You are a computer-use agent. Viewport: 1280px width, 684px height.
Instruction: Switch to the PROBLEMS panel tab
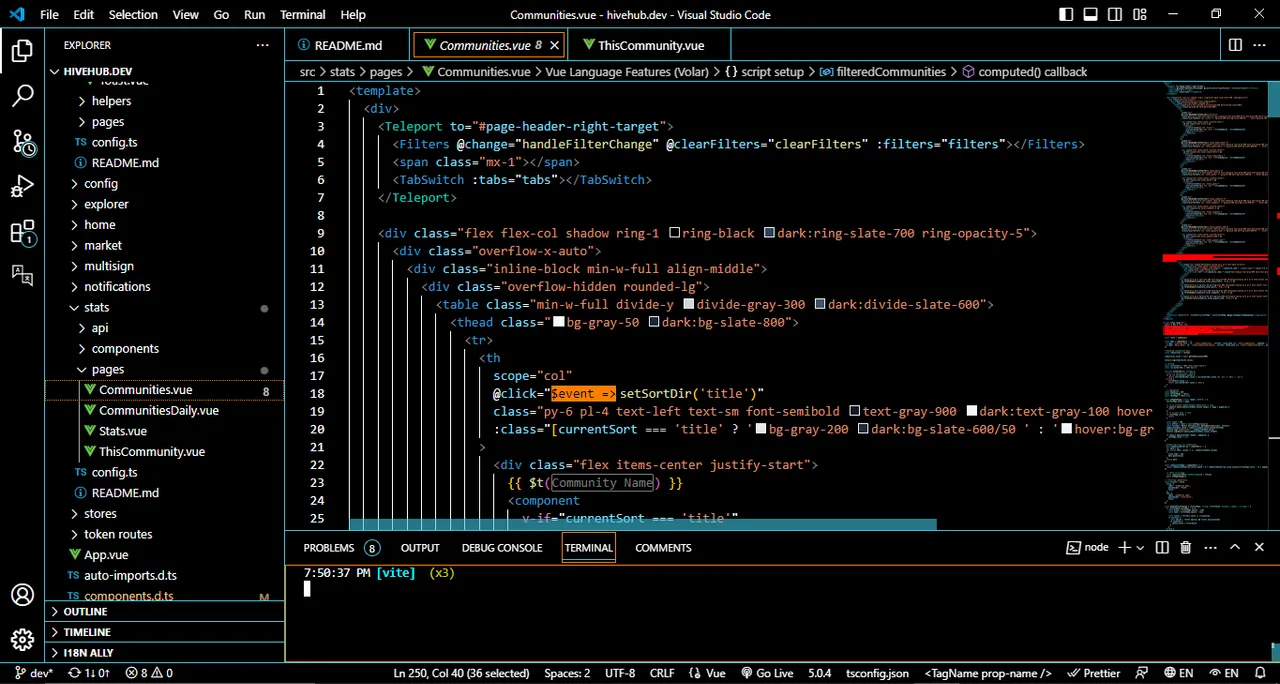(x=329, y=547)
